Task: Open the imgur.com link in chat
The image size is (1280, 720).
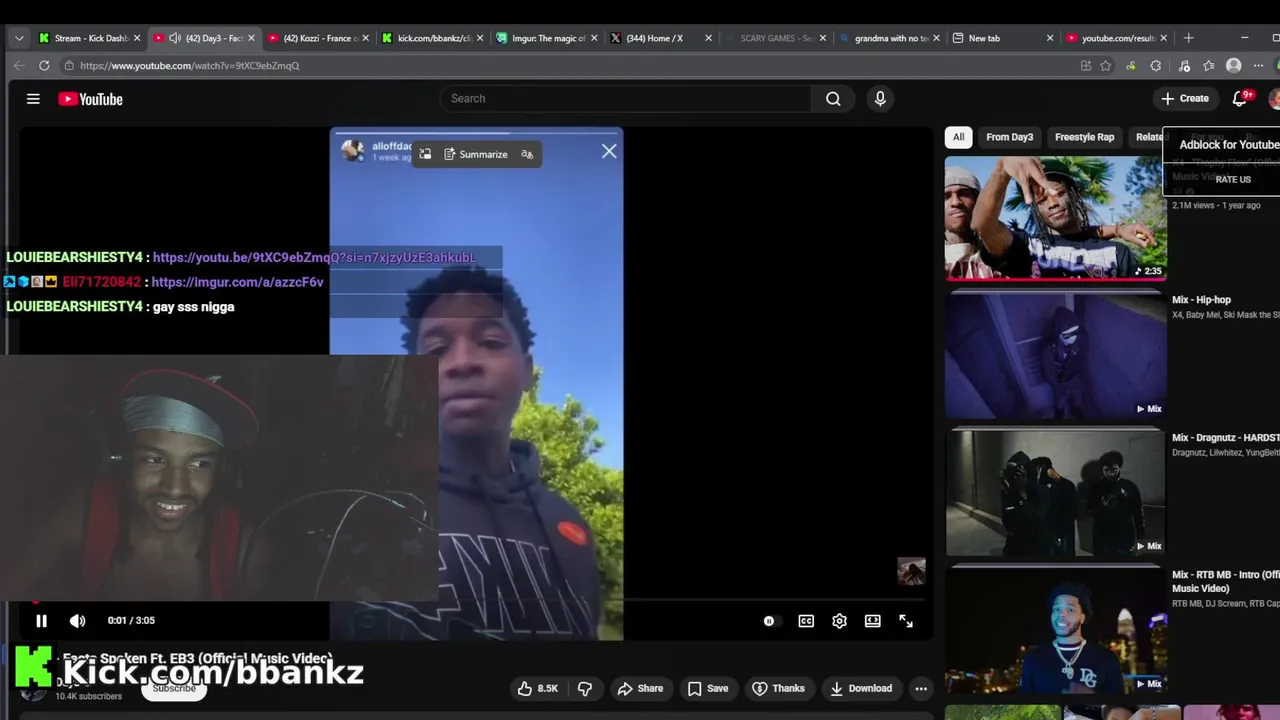Action: coord(237,282)
